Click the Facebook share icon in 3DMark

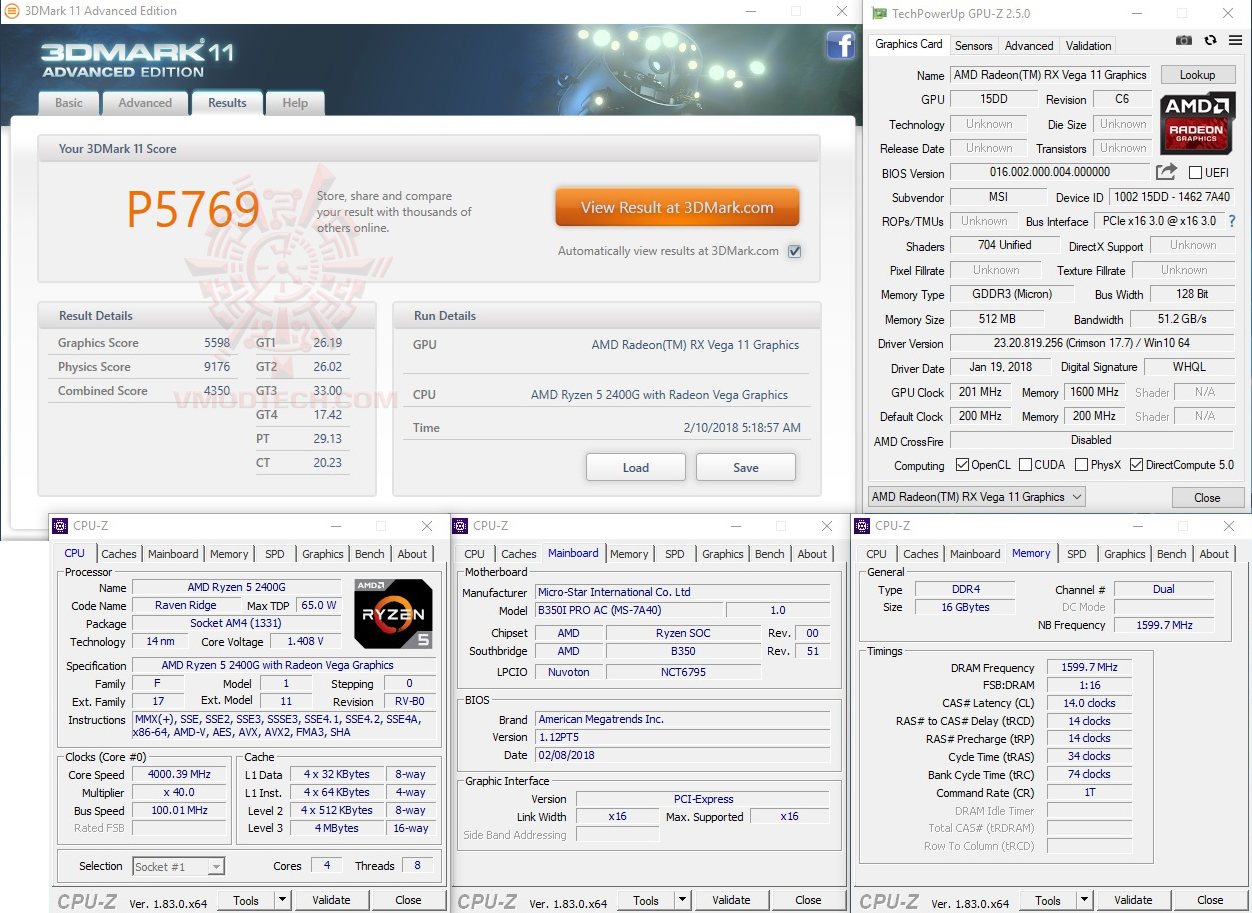[840, 46]
